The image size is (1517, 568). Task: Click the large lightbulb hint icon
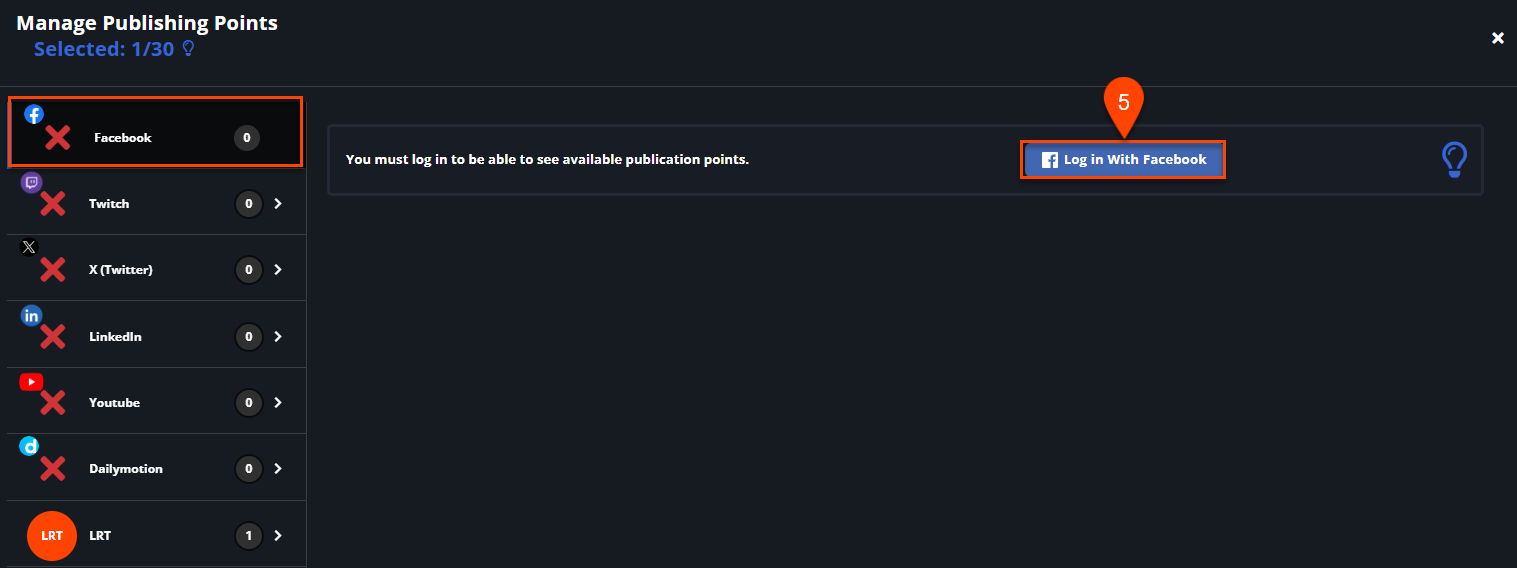tap(1454, 160)
